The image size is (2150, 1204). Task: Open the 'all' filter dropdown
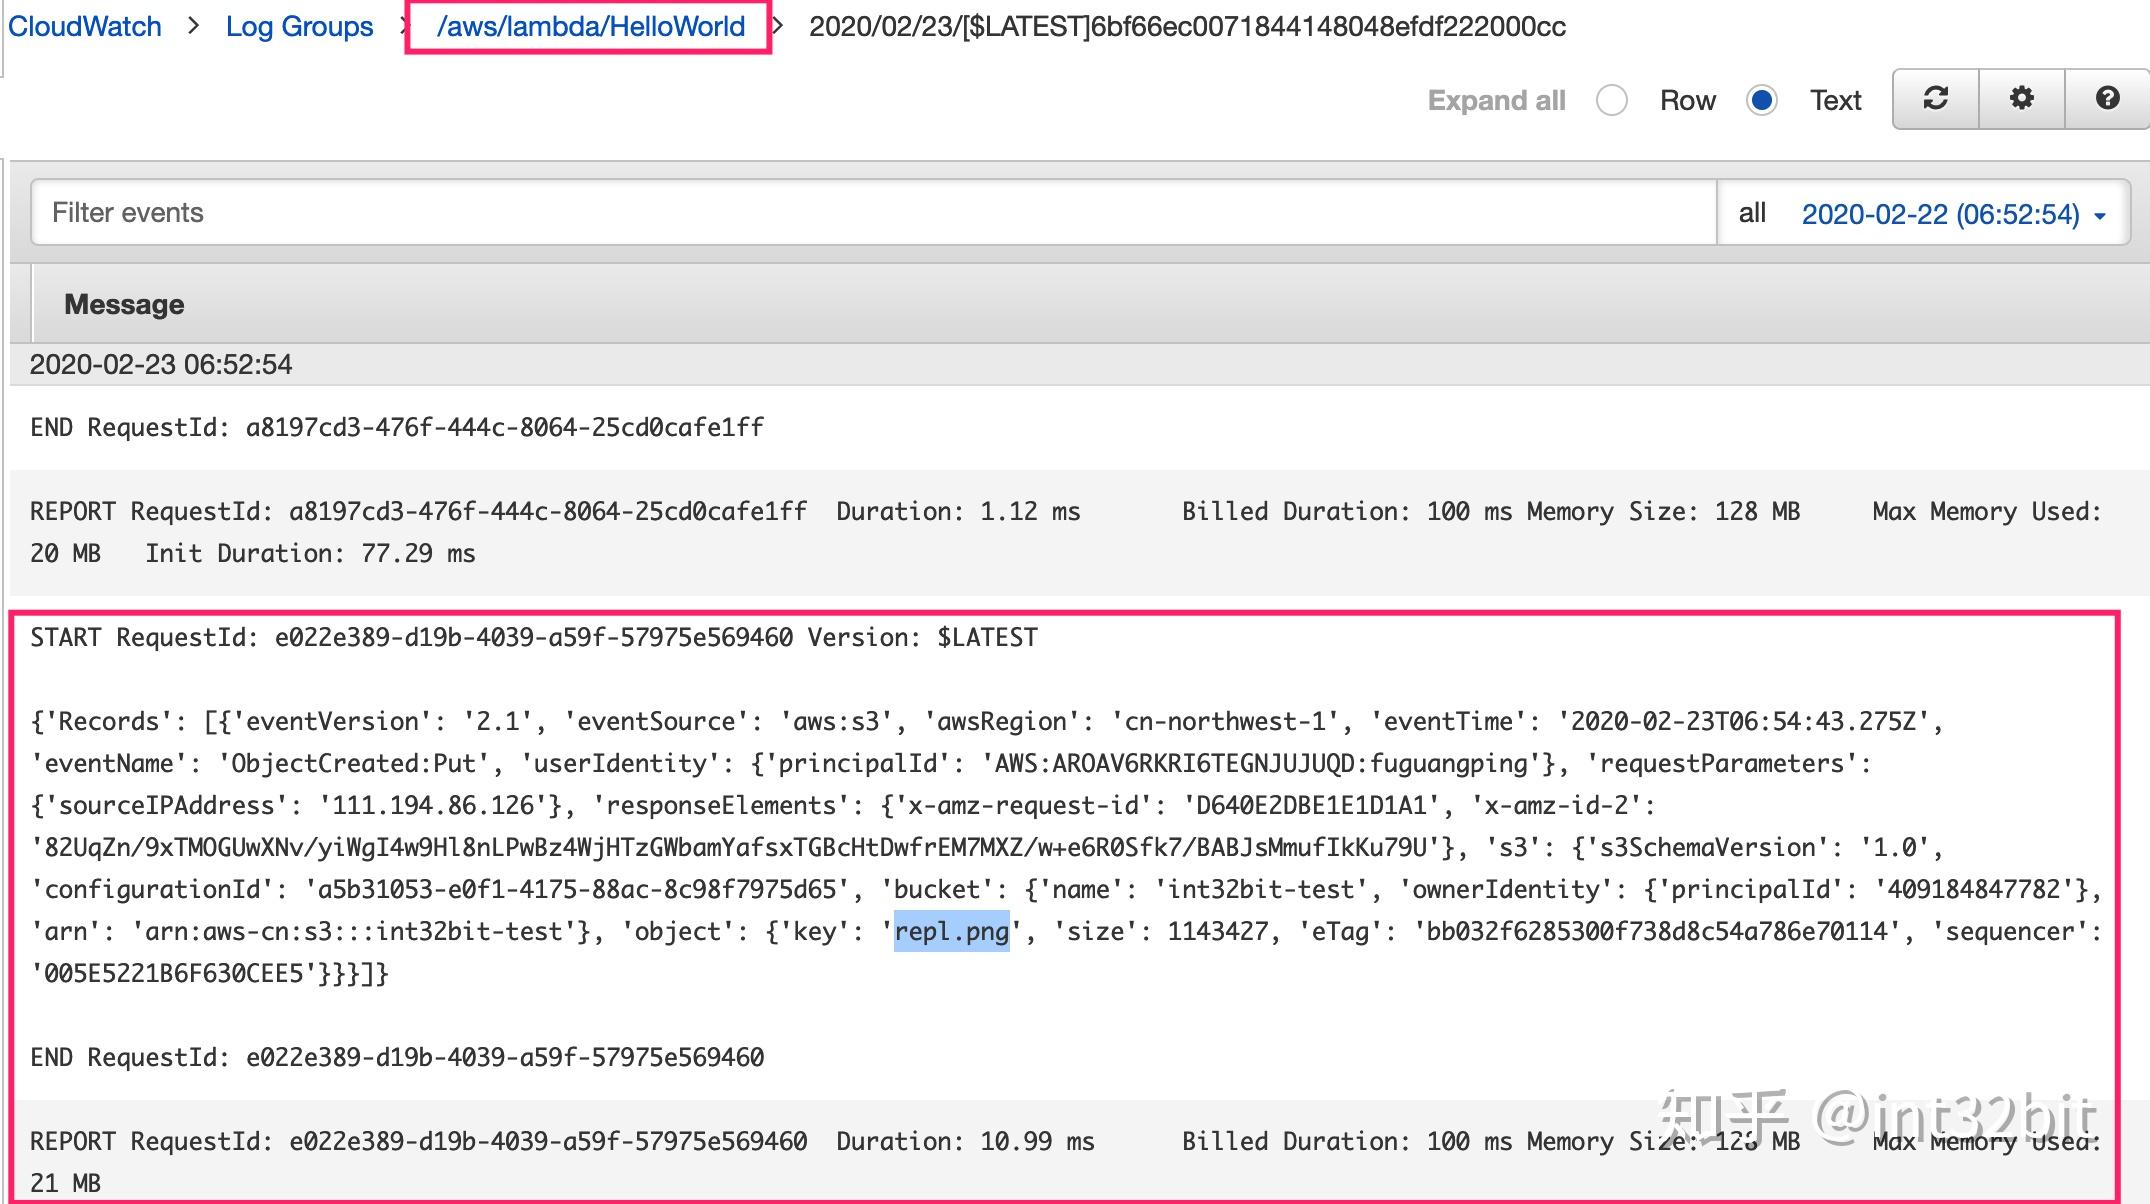1752,213
